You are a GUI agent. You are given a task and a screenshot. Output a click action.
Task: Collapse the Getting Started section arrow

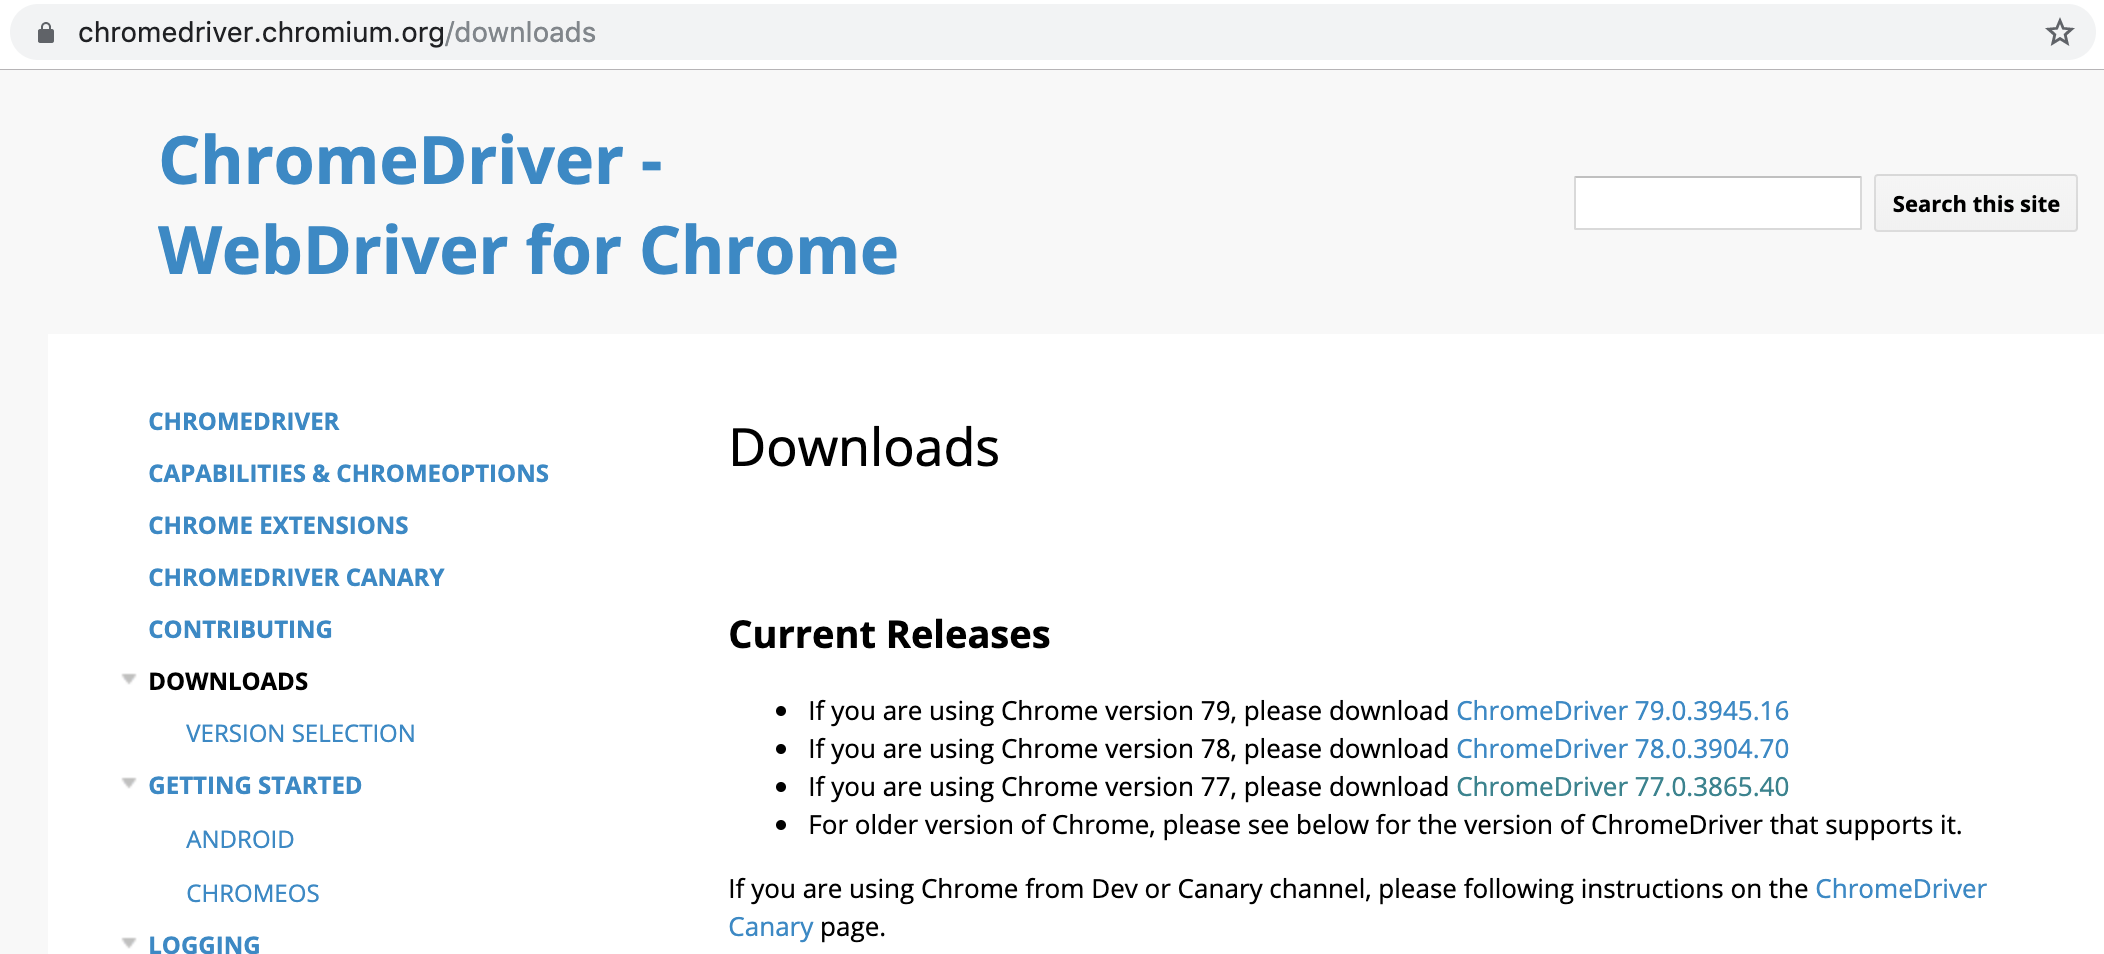click(128, 784)
